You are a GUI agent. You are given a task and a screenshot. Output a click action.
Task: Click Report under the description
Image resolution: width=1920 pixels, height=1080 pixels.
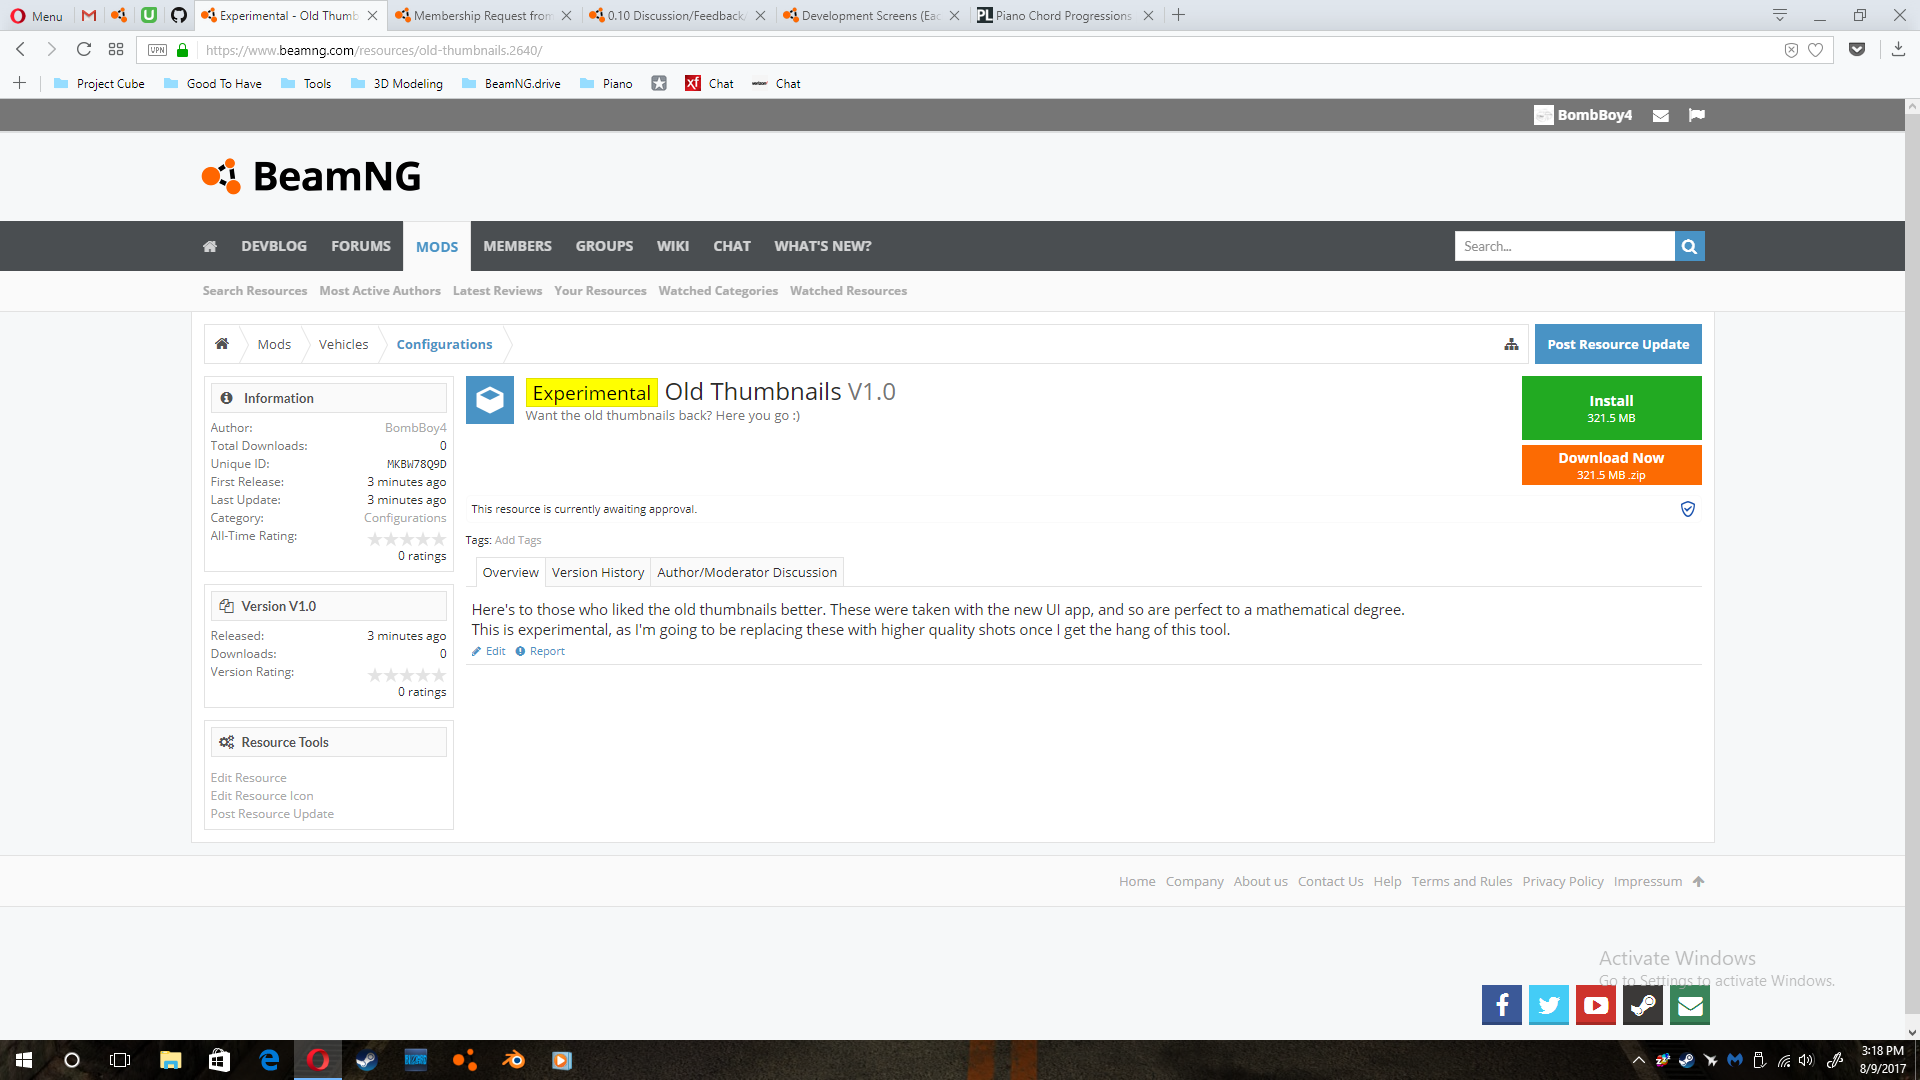tap(540, 651)
